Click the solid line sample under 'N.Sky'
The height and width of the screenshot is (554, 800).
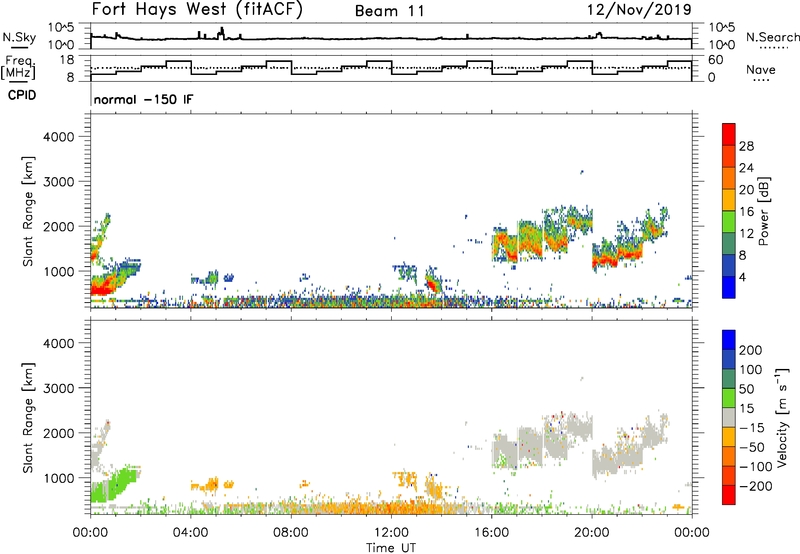tap(18, 48)
